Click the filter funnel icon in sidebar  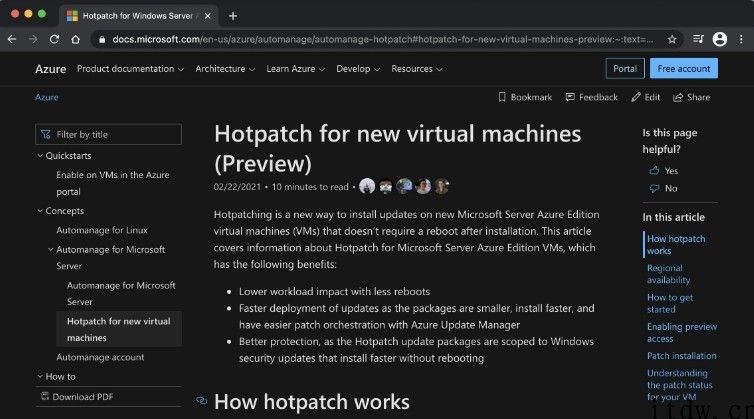coord(46,134)
